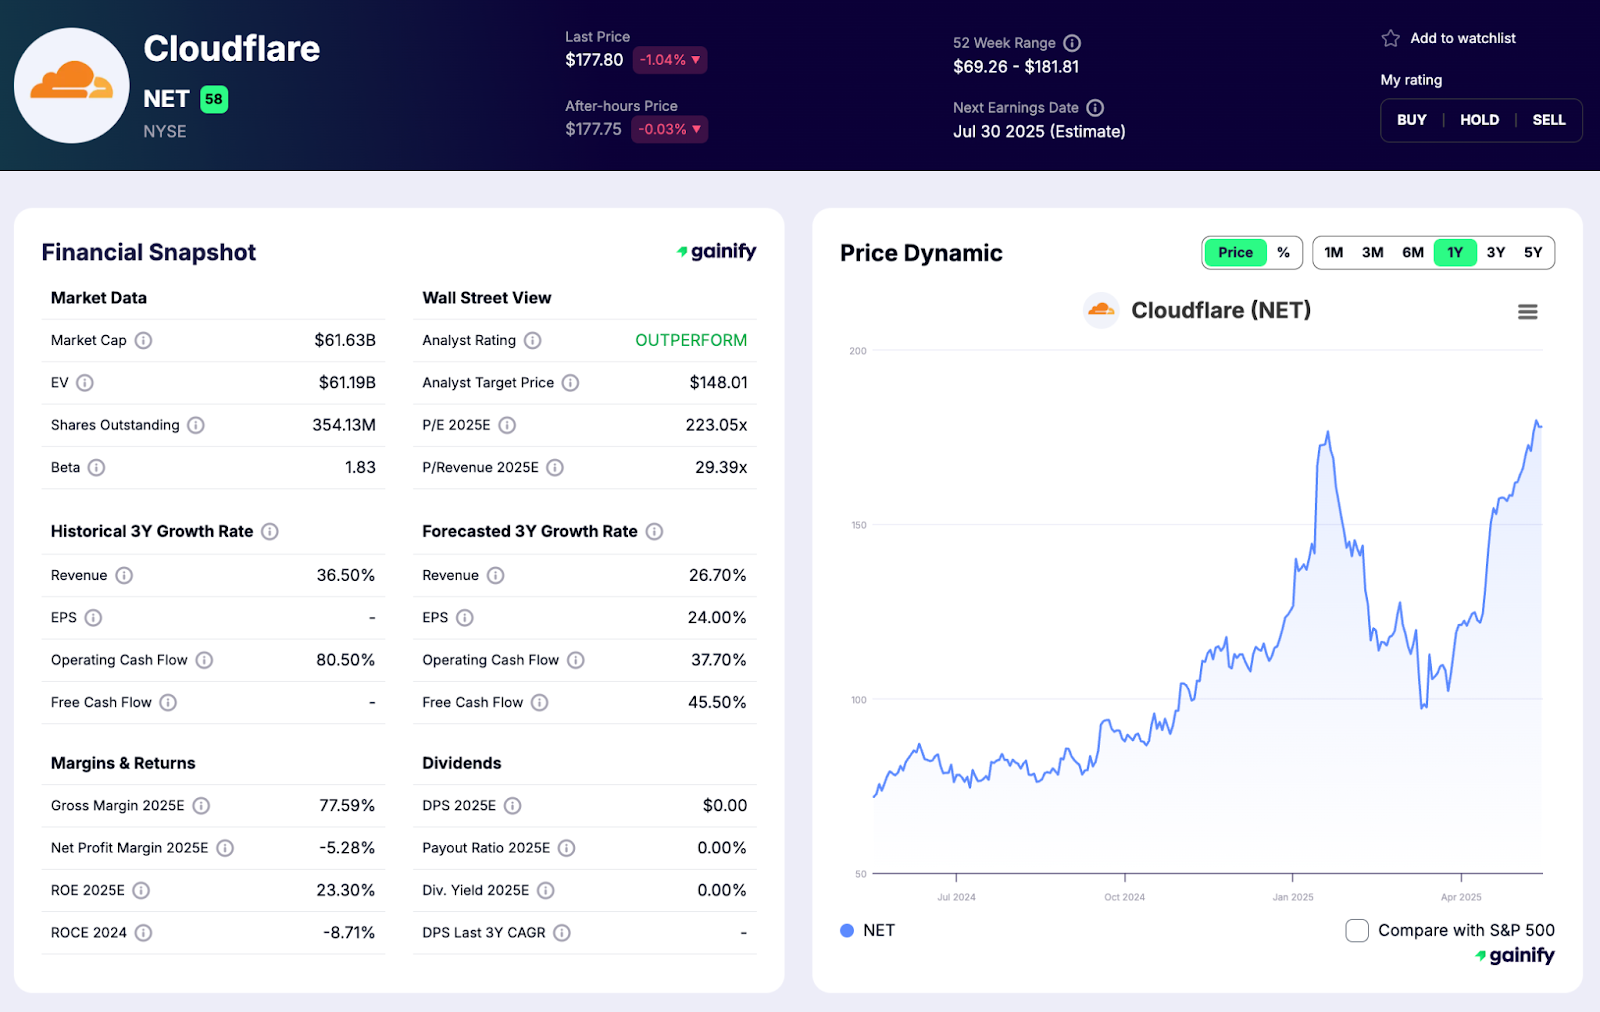Select the 3Y time range
The height and width of the screenshot is (1012, 1600).
pos(1496,253)
